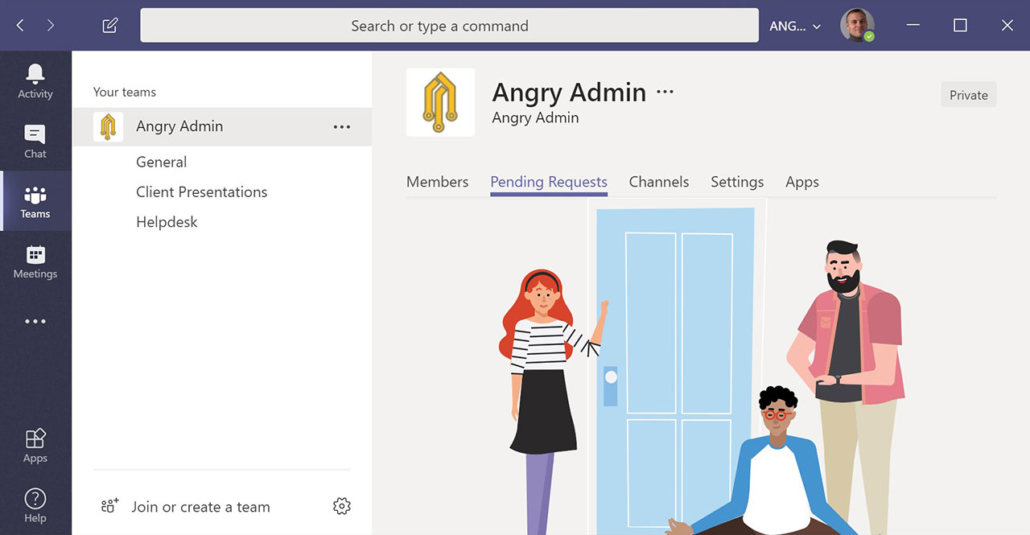This screenshot has height=535, width=1030.
Task: Show more apps via sidebar ellipsis
Action: coord(35,321)
